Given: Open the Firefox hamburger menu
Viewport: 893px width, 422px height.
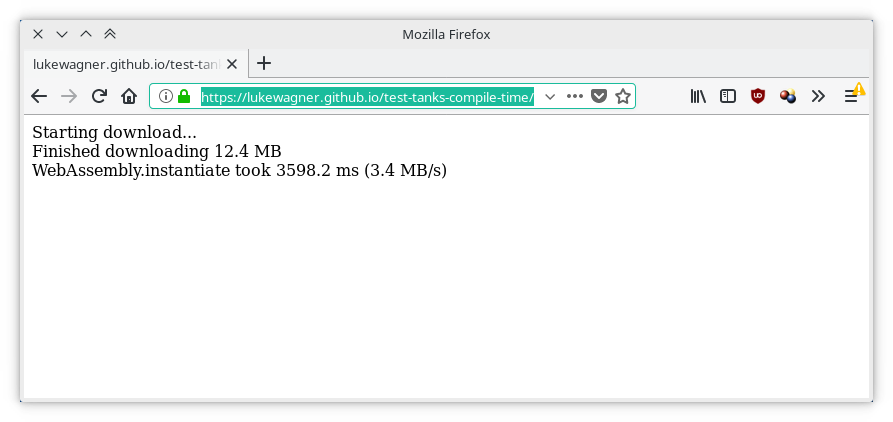Looking at the screenshot, I should [851, 97].
